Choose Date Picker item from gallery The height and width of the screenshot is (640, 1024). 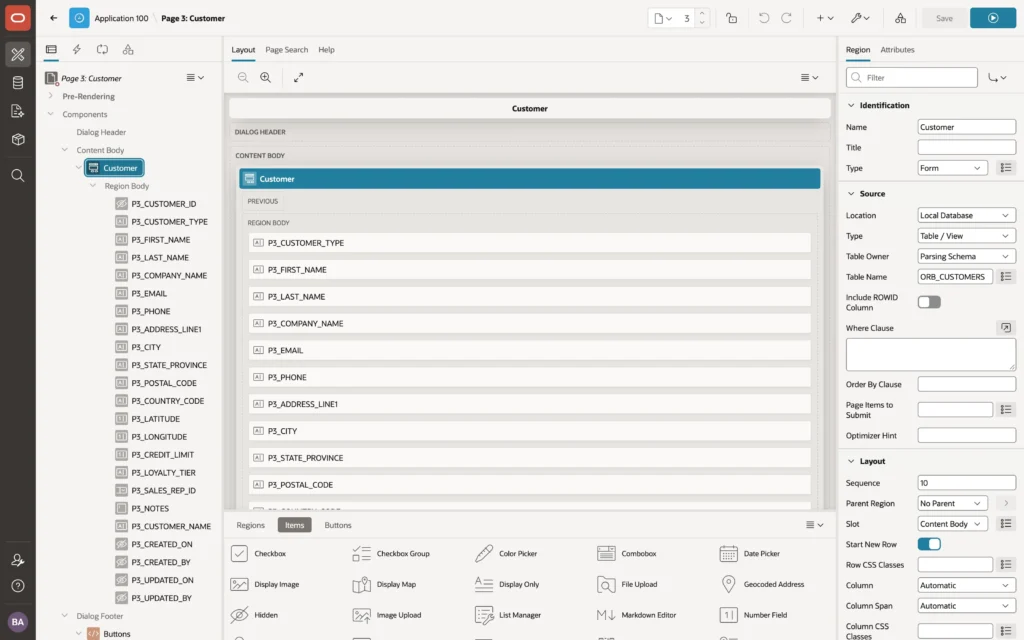(x=750, y=554)
